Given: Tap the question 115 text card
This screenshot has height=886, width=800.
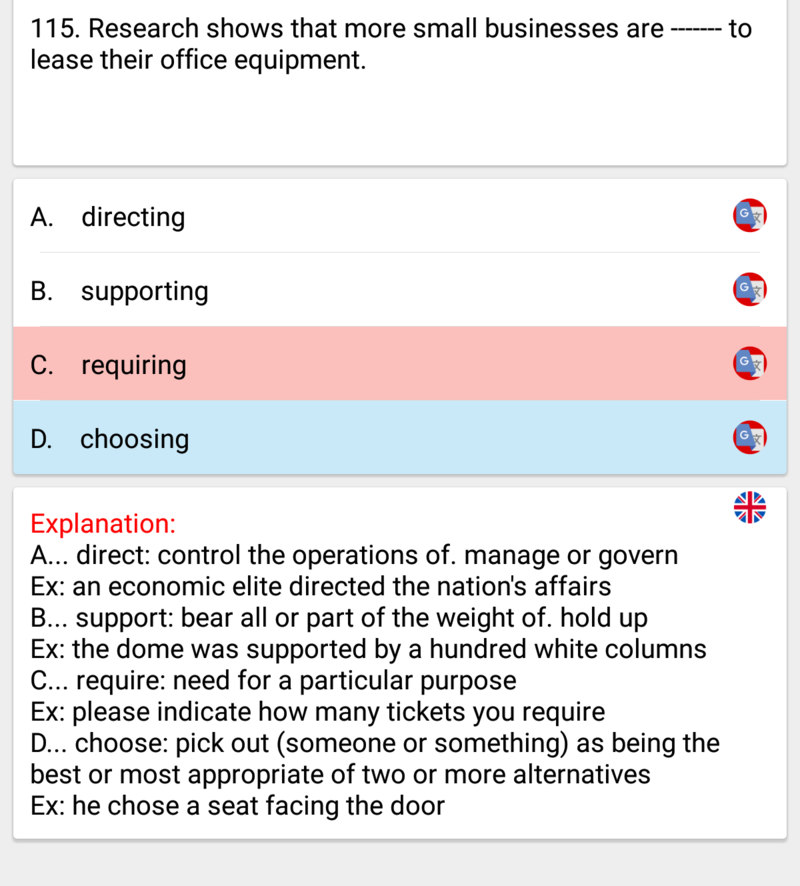Looking at the screenshot, I should 400,82.
